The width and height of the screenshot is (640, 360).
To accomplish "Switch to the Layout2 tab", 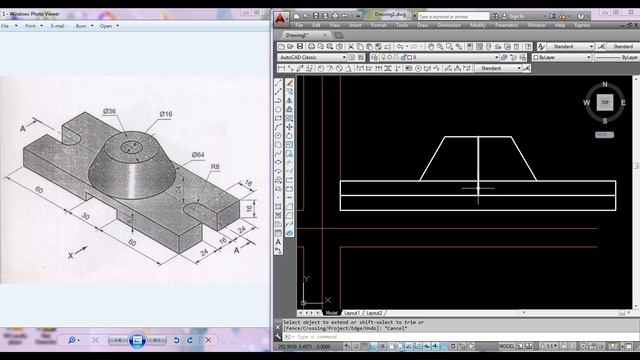I will (374, 313).
